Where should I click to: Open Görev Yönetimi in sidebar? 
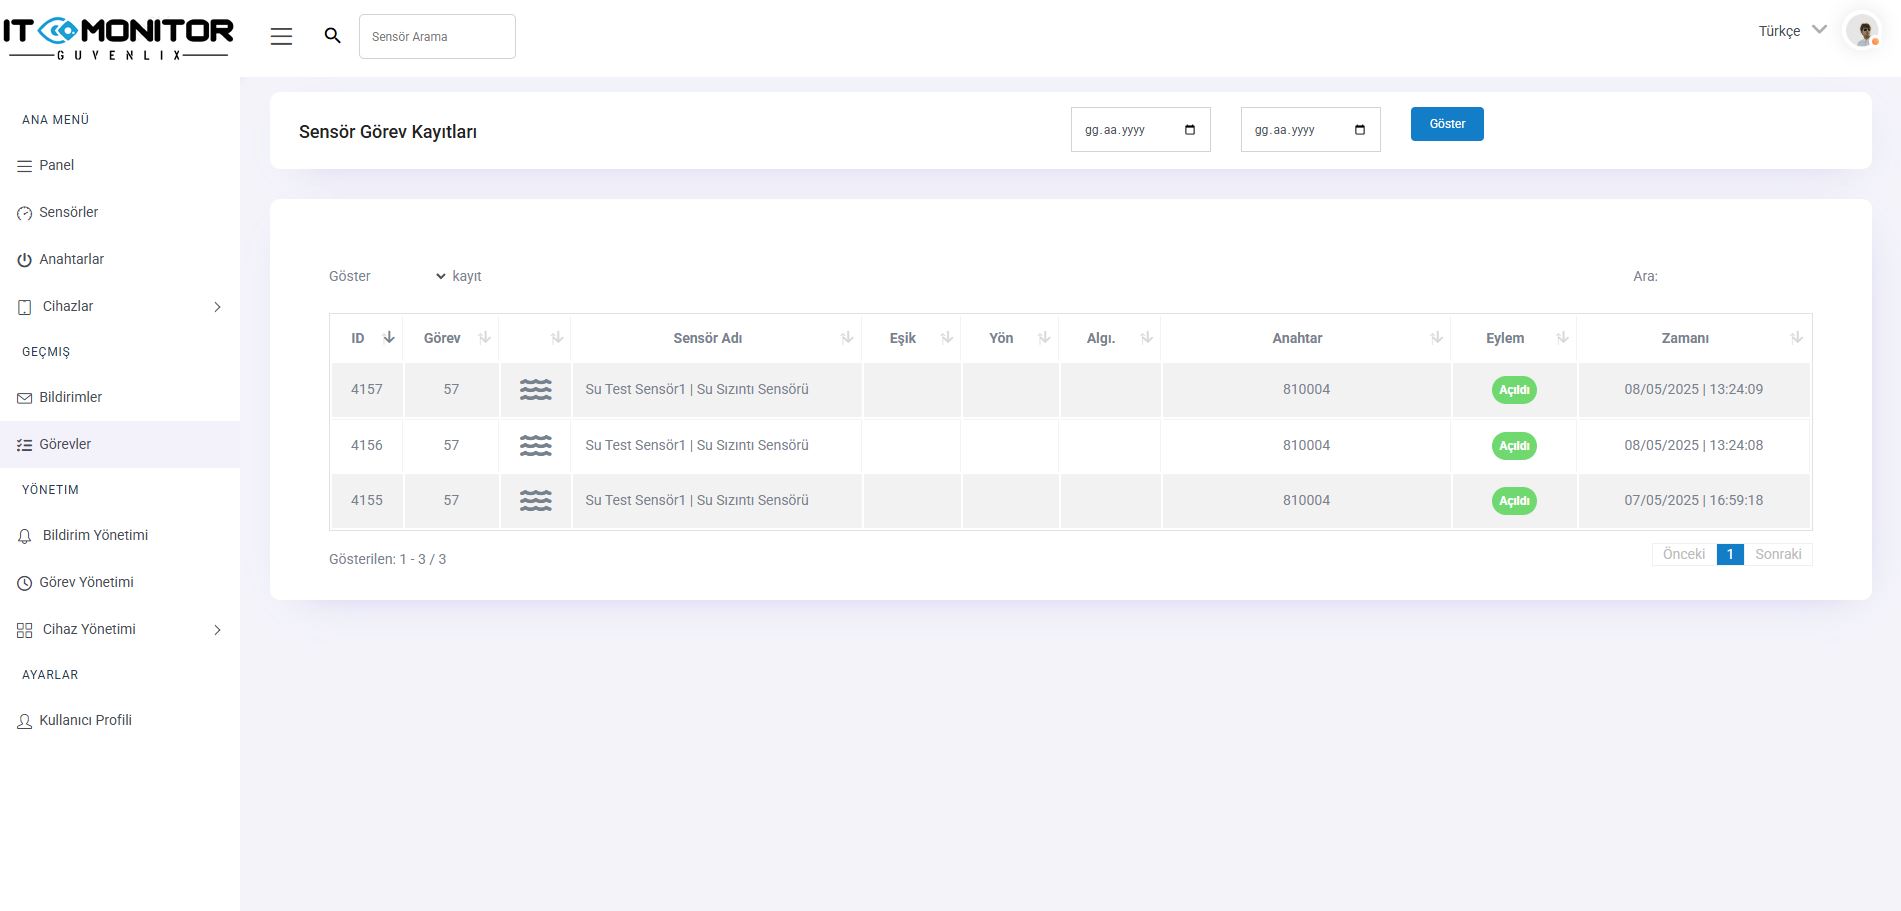click(x=86, y=582)
